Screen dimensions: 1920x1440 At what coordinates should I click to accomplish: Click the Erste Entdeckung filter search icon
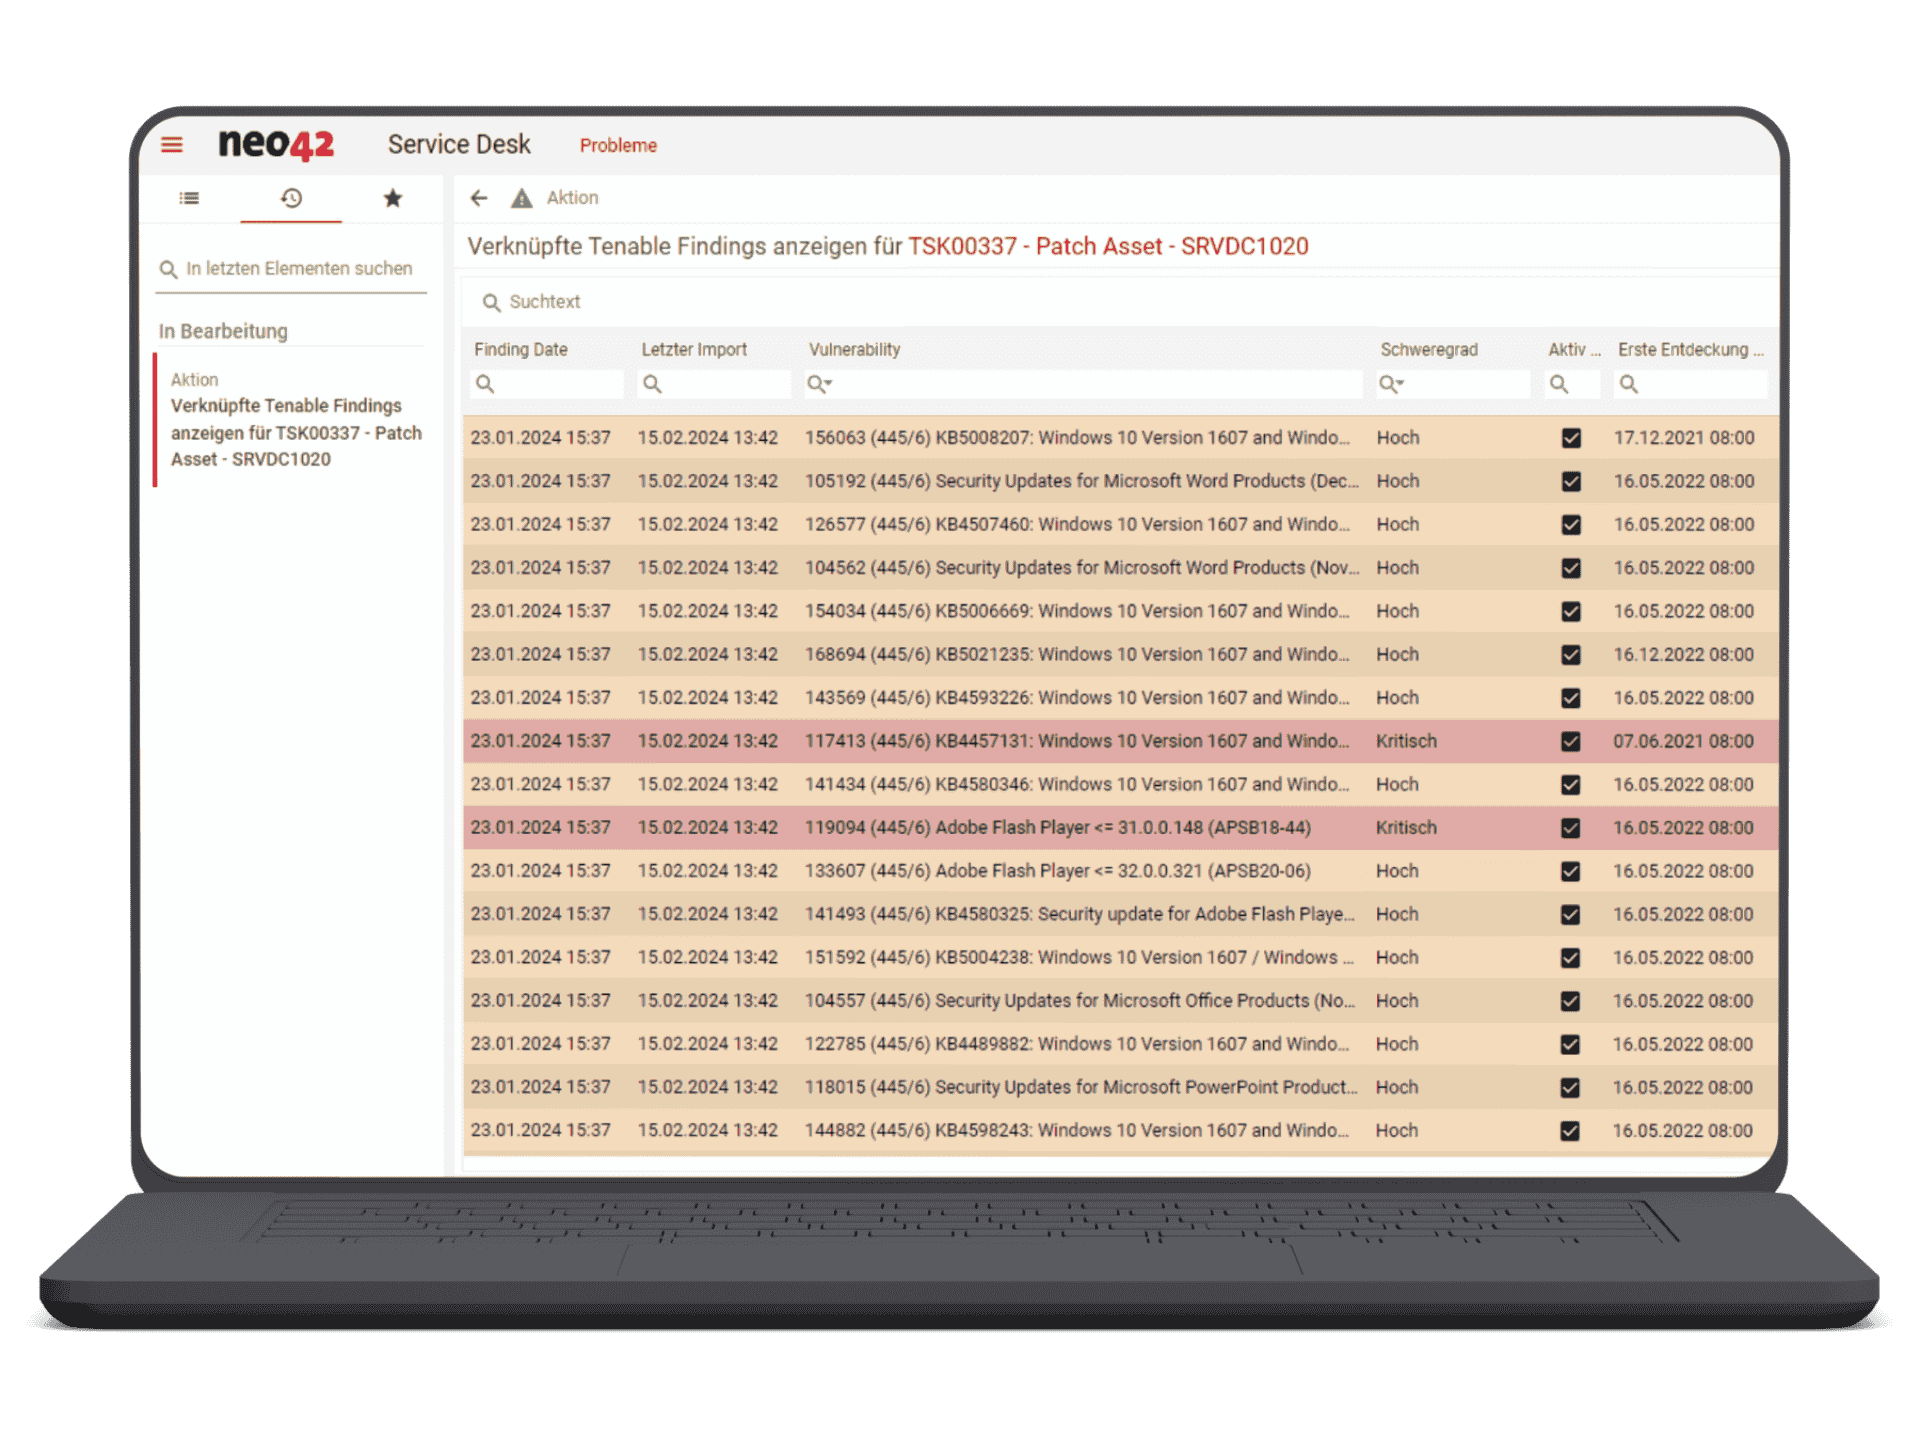1628,384
